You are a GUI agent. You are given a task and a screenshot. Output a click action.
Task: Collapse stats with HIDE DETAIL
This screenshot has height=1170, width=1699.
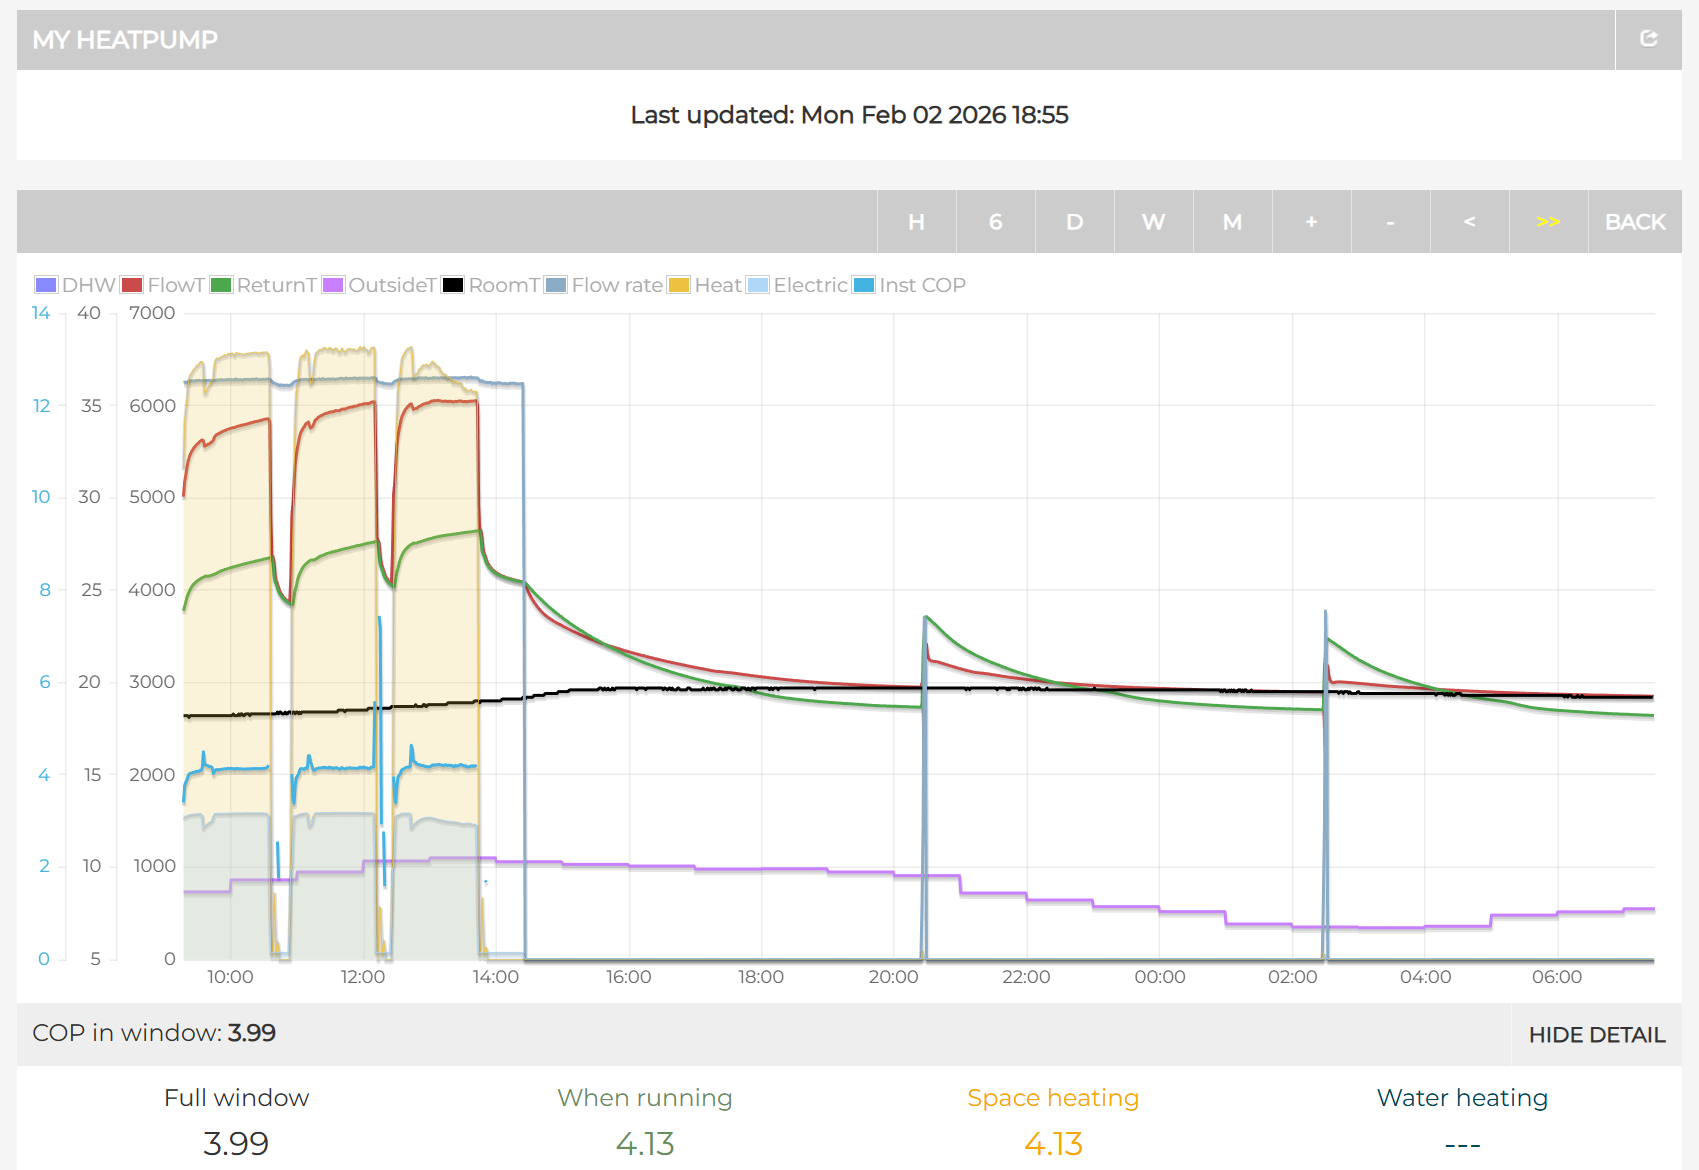[1596, 1035]
